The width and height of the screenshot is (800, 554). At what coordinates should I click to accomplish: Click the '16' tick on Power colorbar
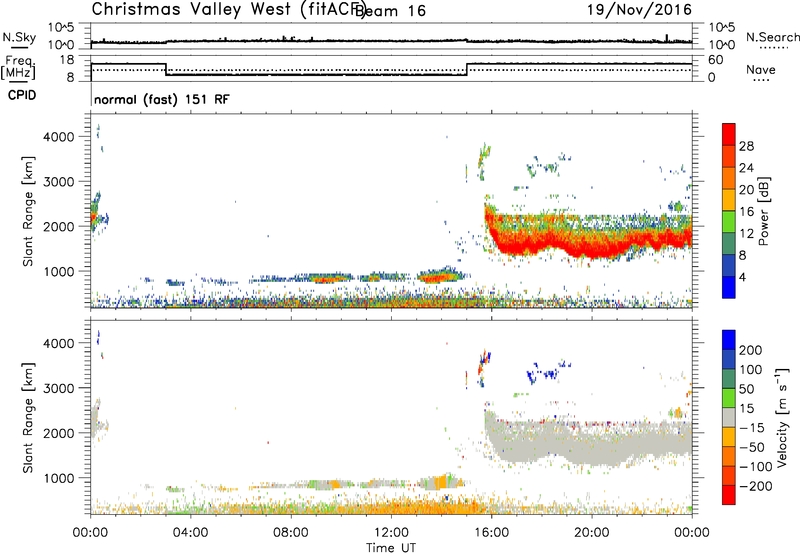coord(746,212)
